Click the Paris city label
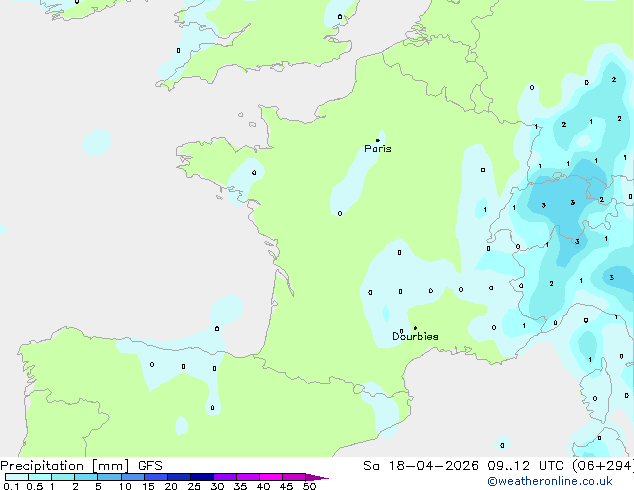This screenshot has height=490, width=634. point(378,149)
